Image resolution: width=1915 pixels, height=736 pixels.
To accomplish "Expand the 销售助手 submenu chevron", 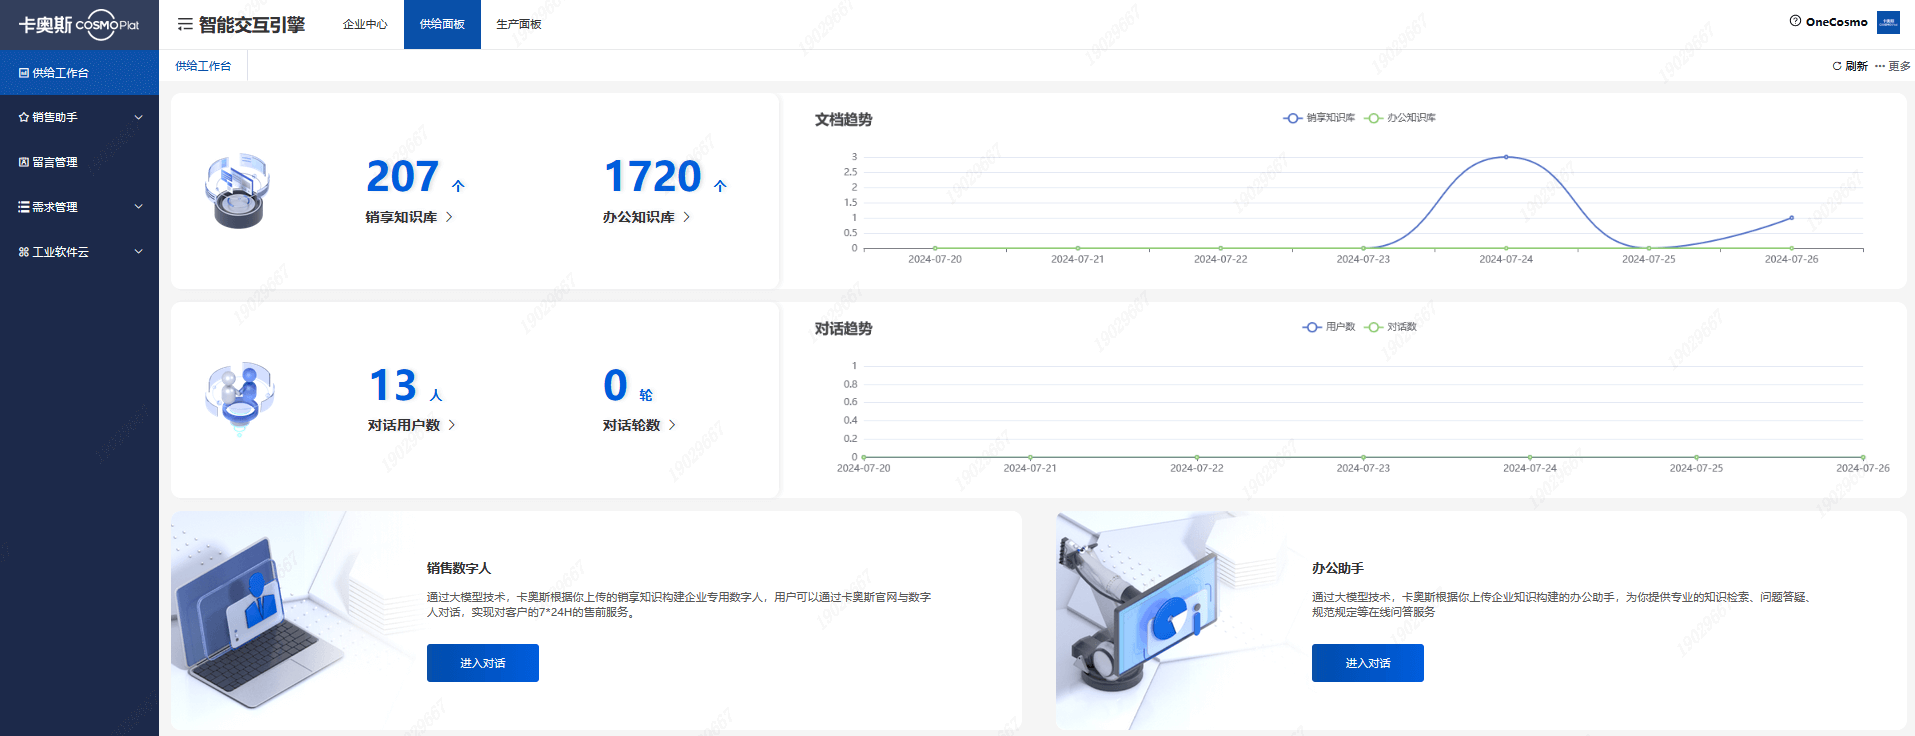I will [139, 117].
